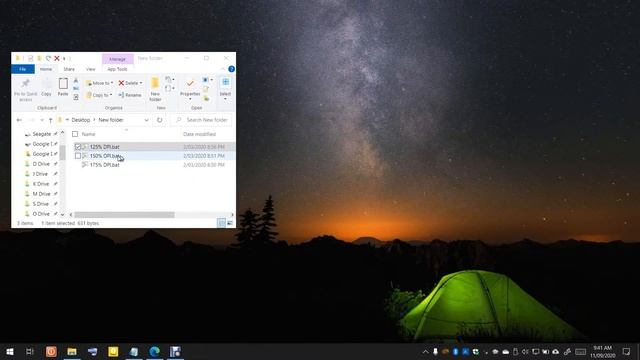Open the New item dropdown
The width and height of the screenshot is (640, 360).
(170, 79)
